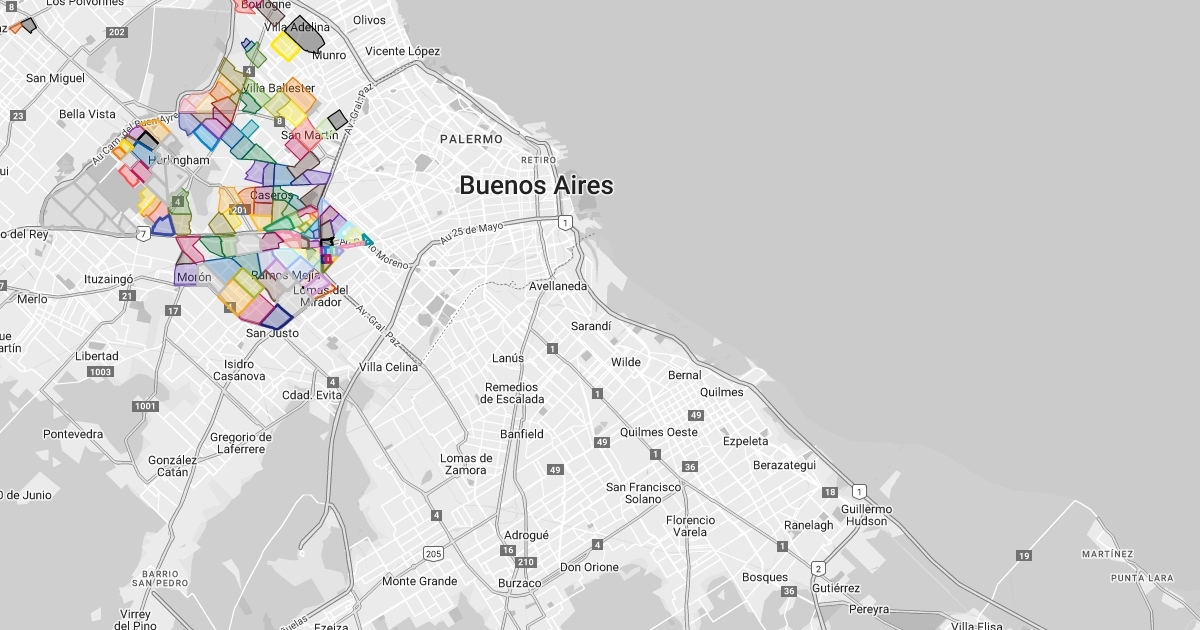Click the Bosques label
1200x630 pixels.
coord(765,577)
